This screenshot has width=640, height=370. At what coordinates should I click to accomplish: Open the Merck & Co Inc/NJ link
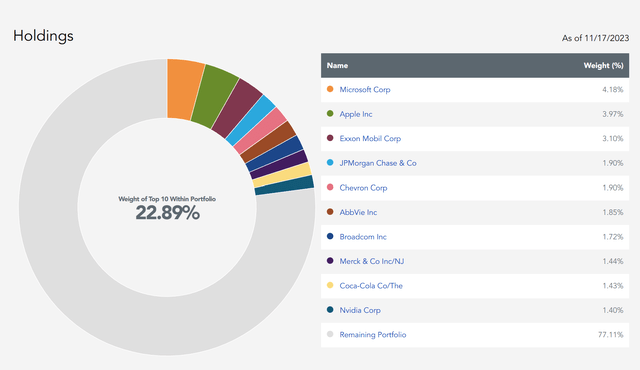point(371,261)
